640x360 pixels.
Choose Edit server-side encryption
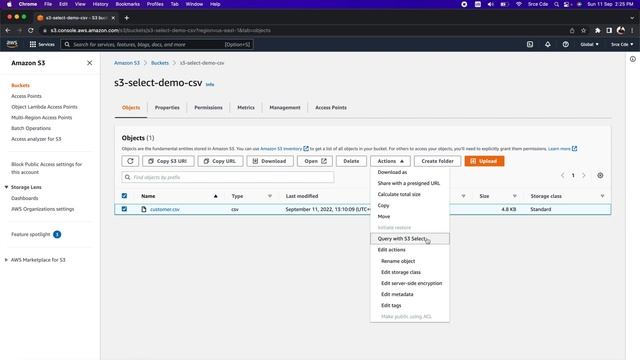click(x=410, y=283)
